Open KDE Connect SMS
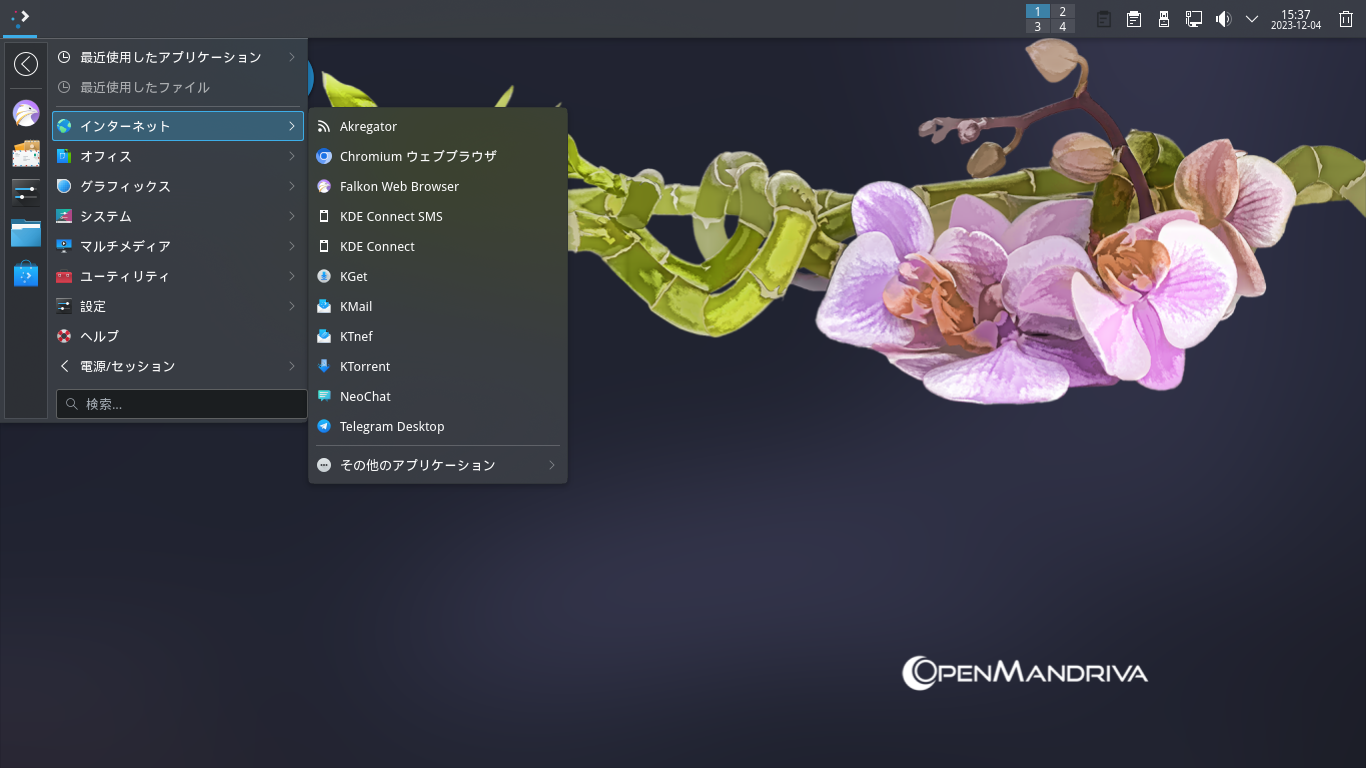This screenshot has width=1366, height=768. coord(438,216)
